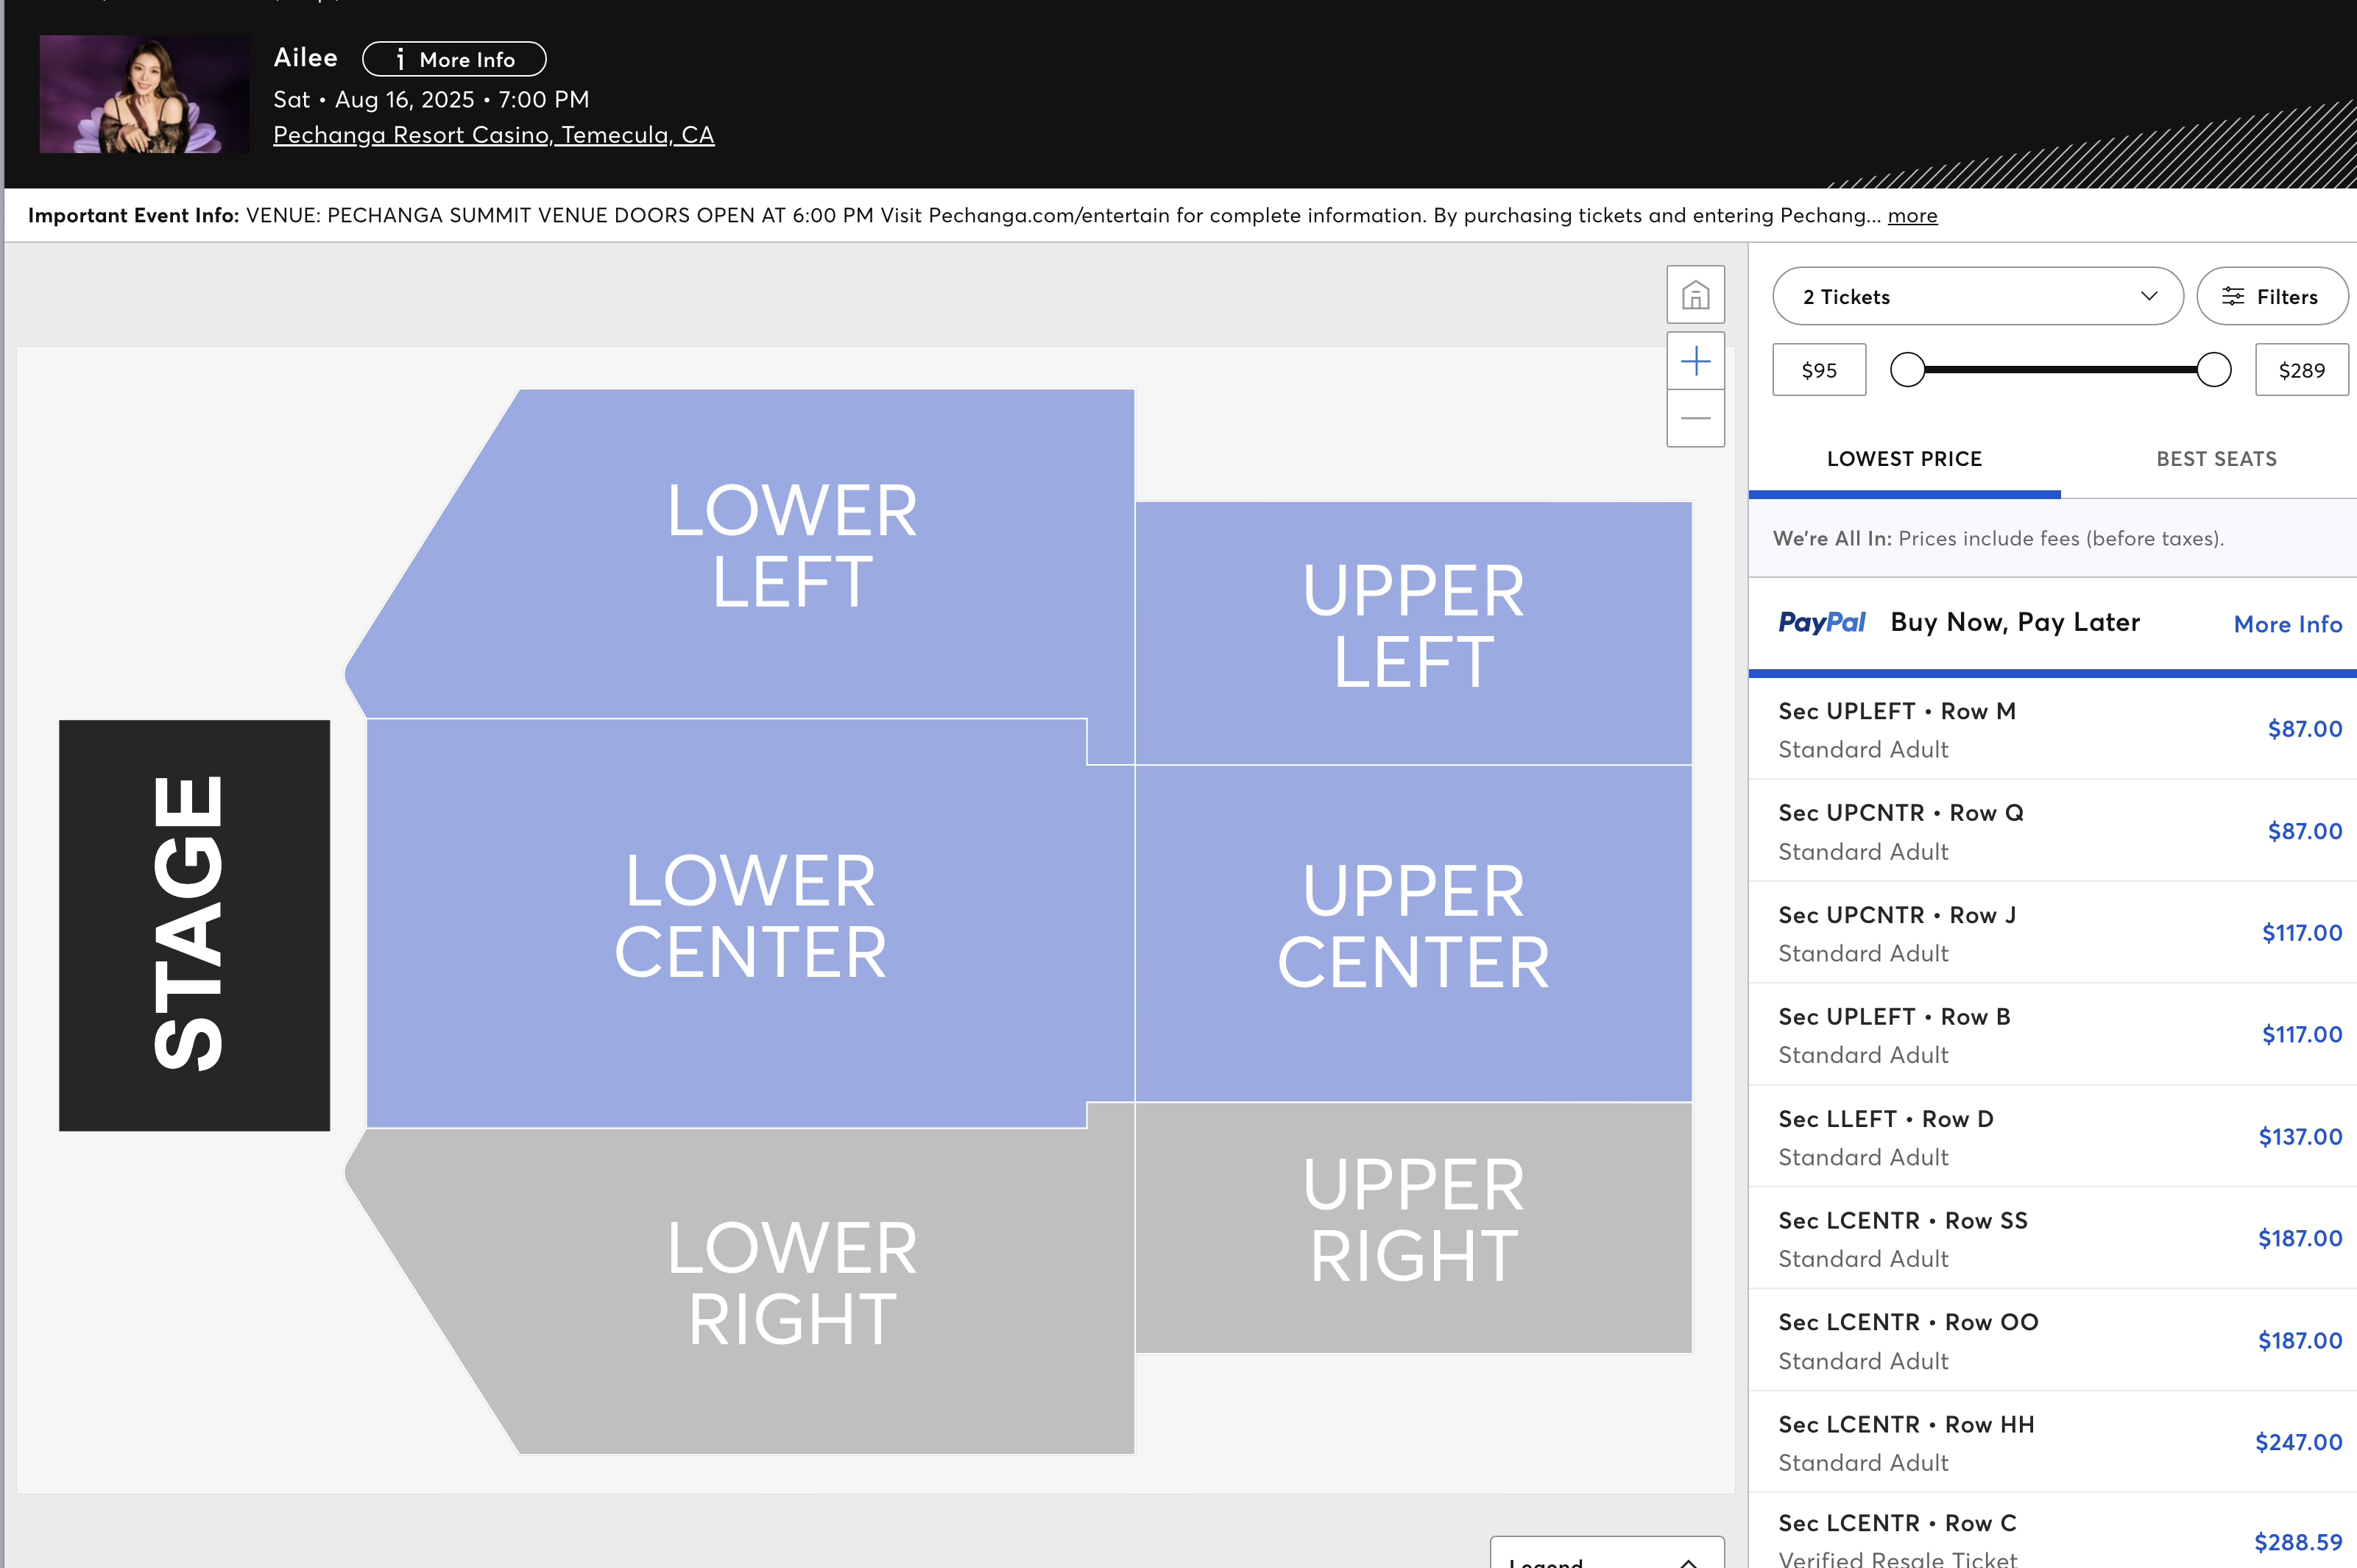
Task: Select the Lower Center section on map
Action: [x=750, y=917]
